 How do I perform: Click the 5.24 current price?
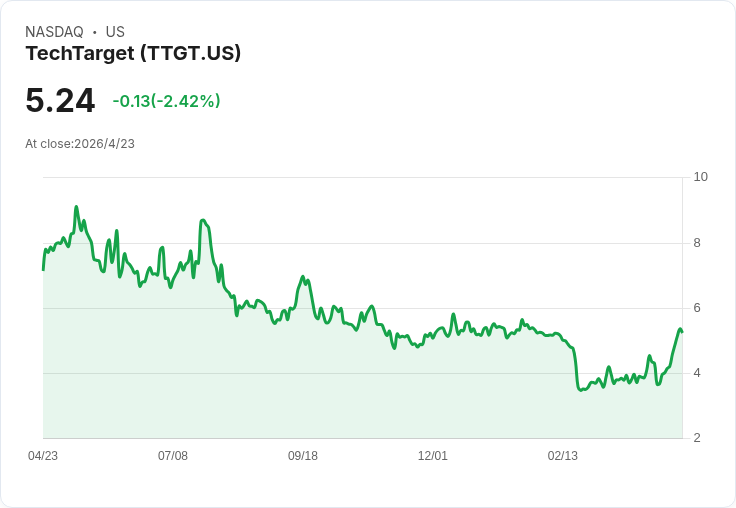tap(60, 100)
